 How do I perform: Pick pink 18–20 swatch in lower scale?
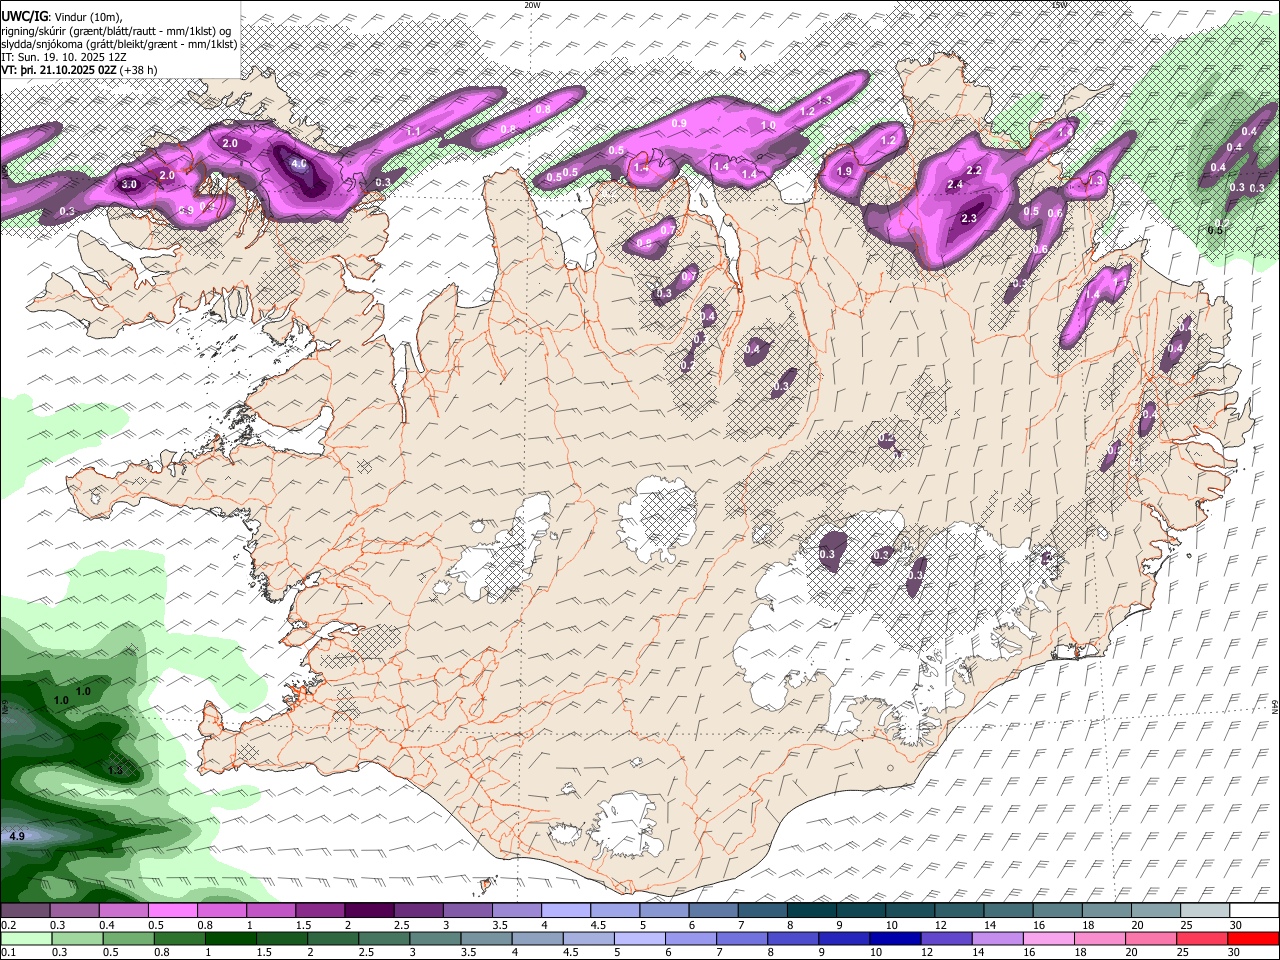[x=1101, y=939]
